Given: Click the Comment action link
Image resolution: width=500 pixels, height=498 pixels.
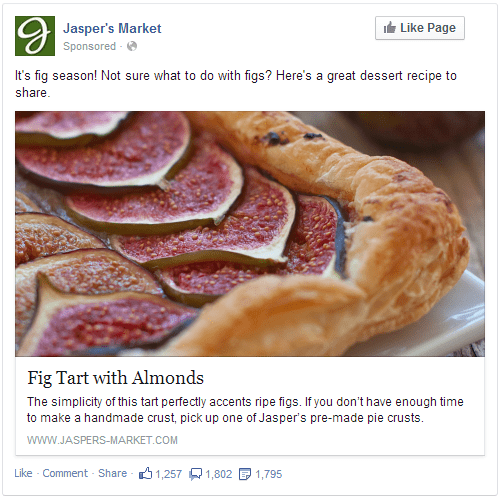Looking at the screenshot, I should (x=65, y=473).
